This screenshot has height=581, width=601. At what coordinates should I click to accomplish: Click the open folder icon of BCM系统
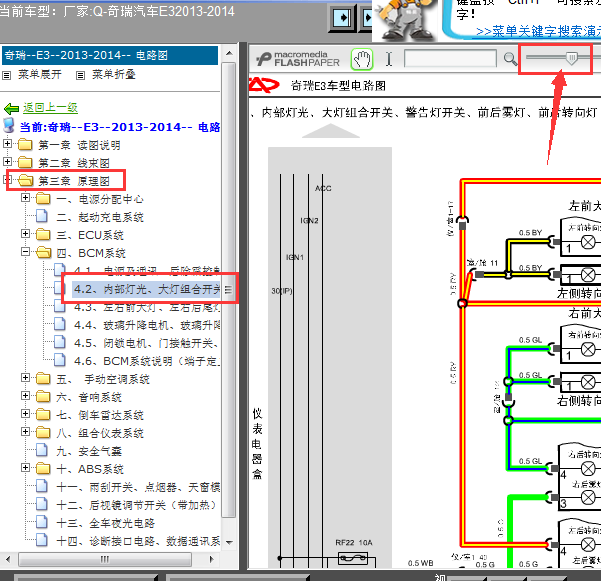click(x=44, y=253)
